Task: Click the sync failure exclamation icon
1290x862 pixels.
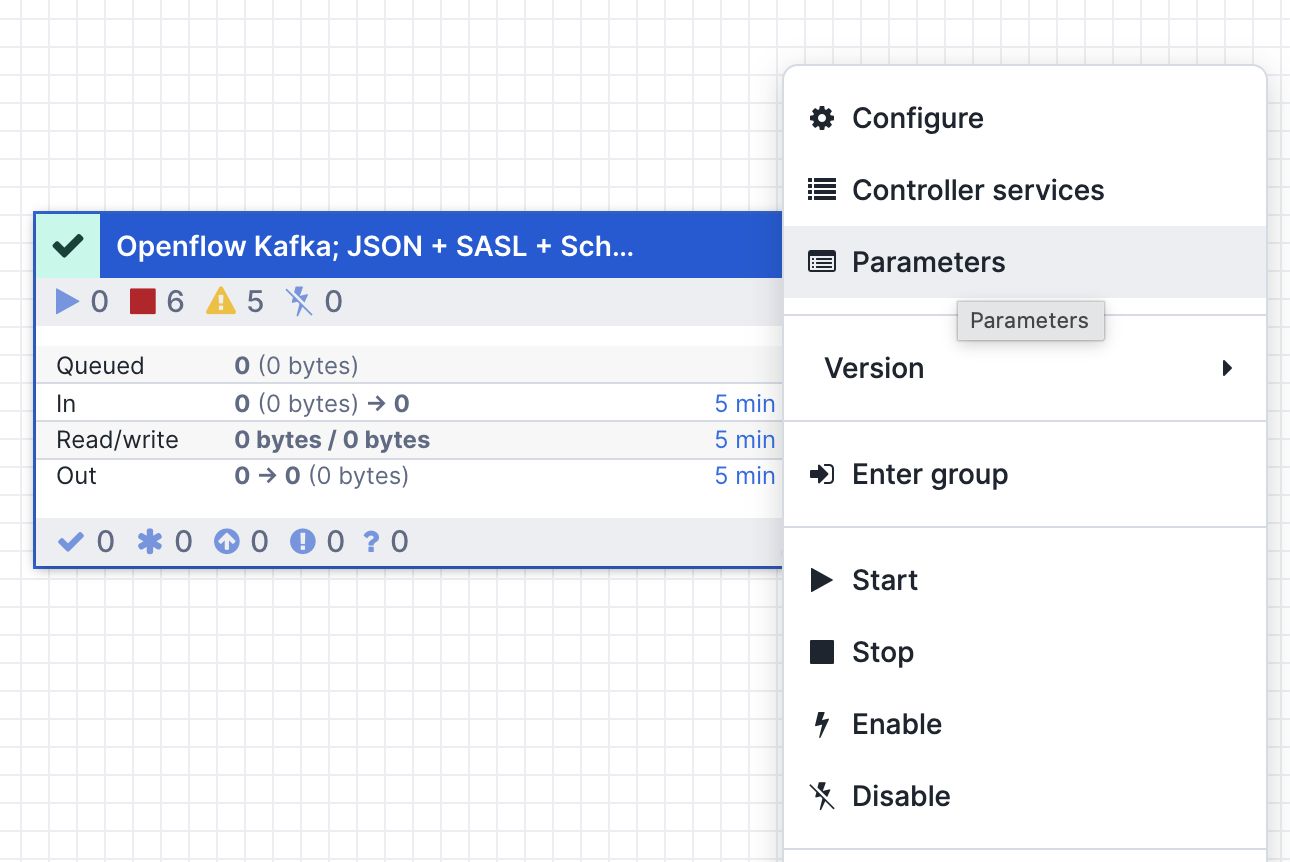Action: (302, 542)
